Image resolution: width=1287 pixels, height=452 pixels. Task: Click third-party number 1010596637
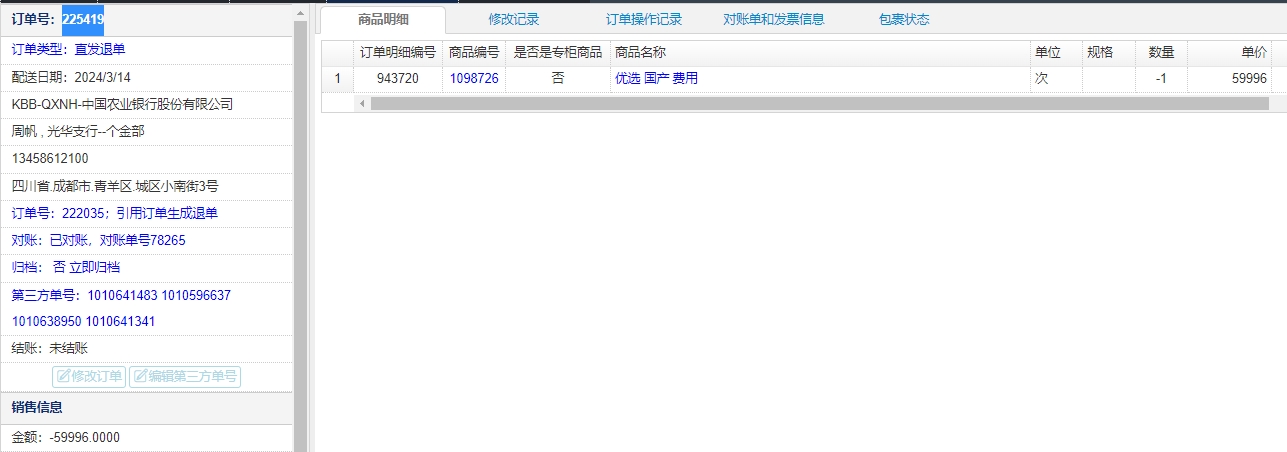(x=196, y=295)
